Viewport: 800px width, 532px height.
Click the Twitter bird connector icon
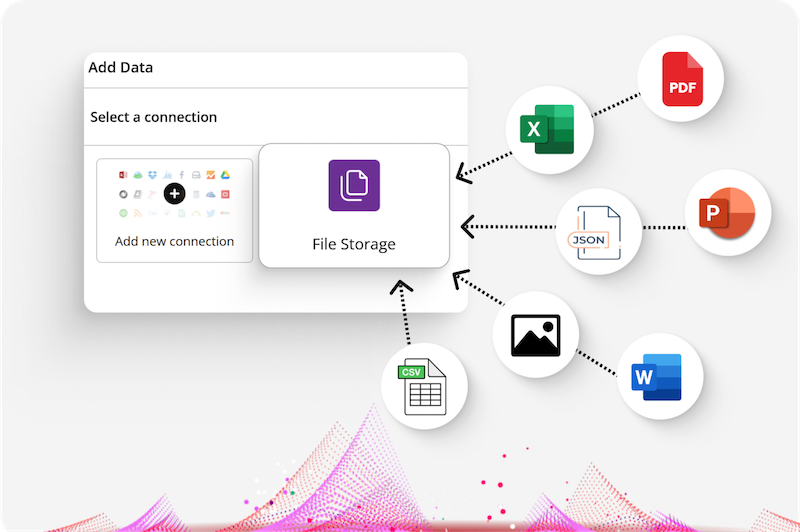tap(211, 213)
